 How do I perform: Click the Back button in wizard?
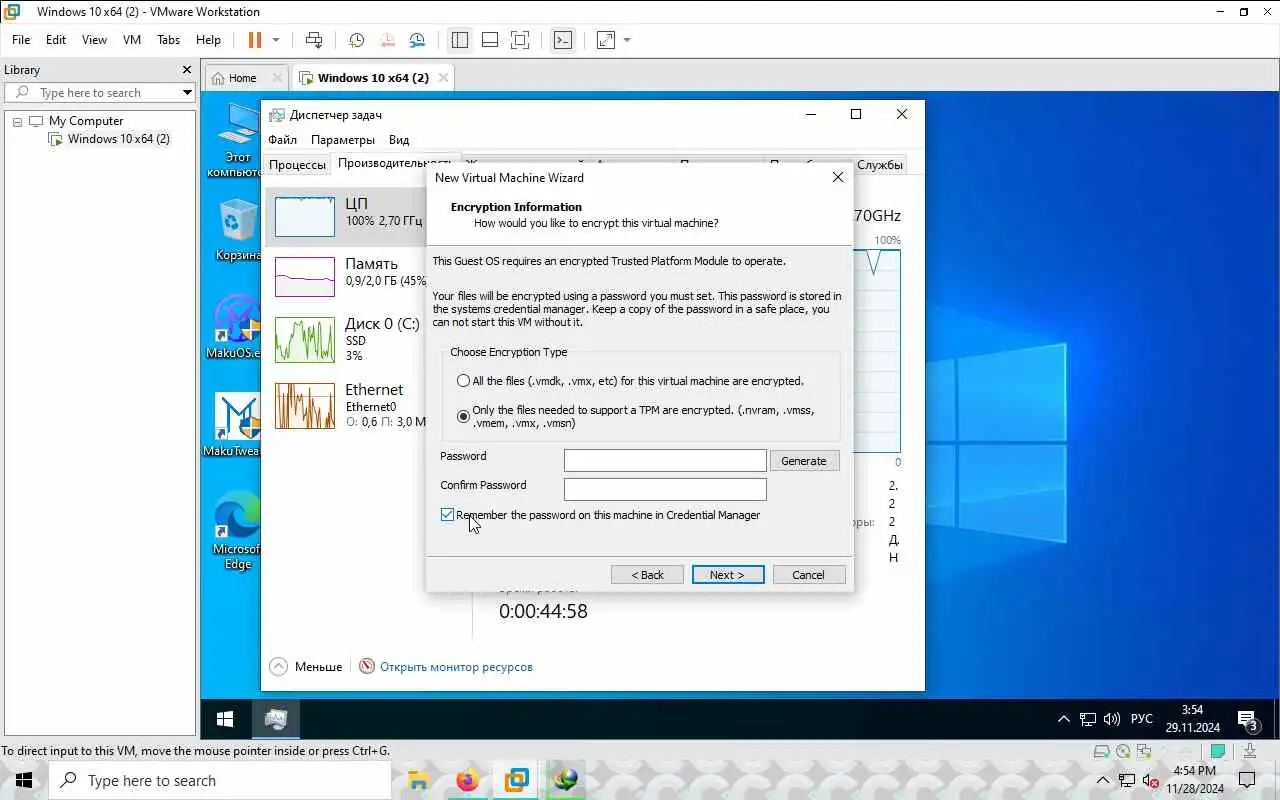(x=647, y=575)
